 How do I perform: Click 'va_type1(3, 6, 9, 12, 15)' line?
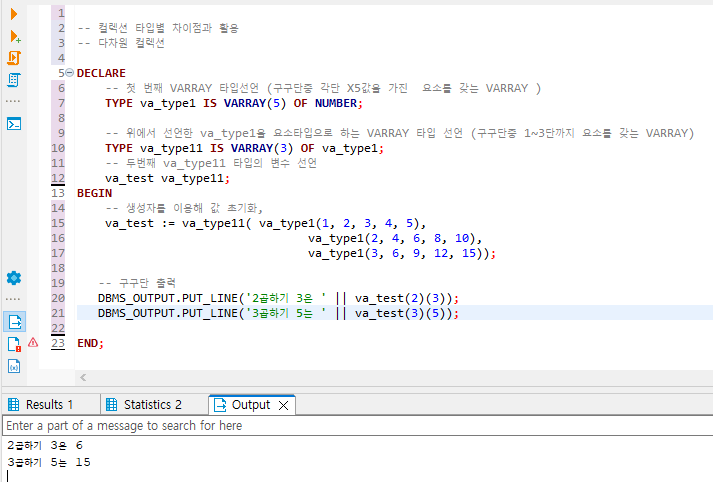tap(402, 253)
